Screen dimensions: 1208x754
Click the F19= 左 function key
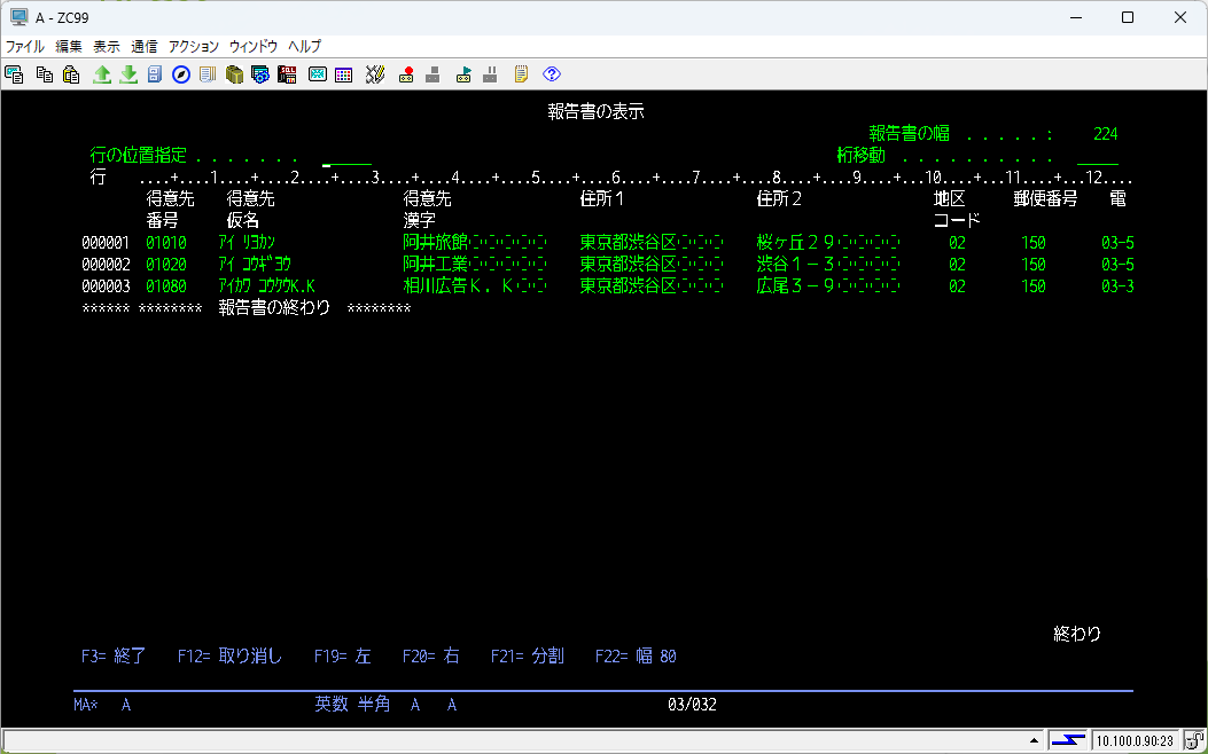[342, 656]
